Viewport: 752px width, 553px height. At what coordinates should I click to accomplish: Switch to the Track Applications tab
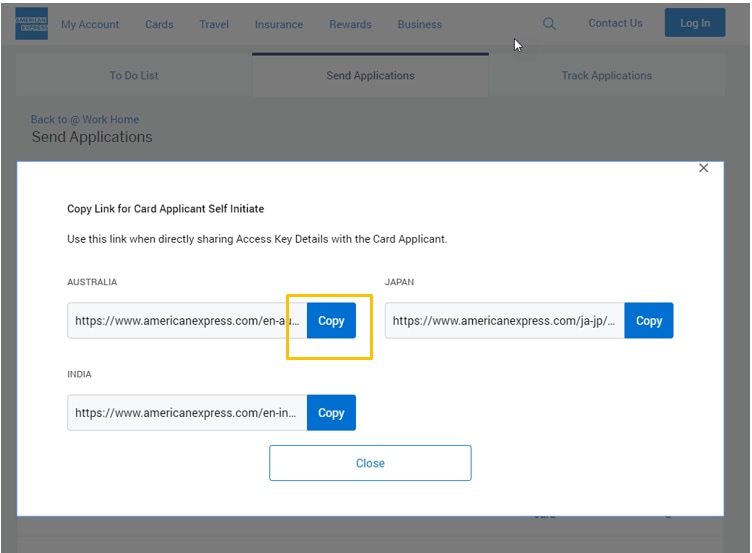(x=606, y=76)
